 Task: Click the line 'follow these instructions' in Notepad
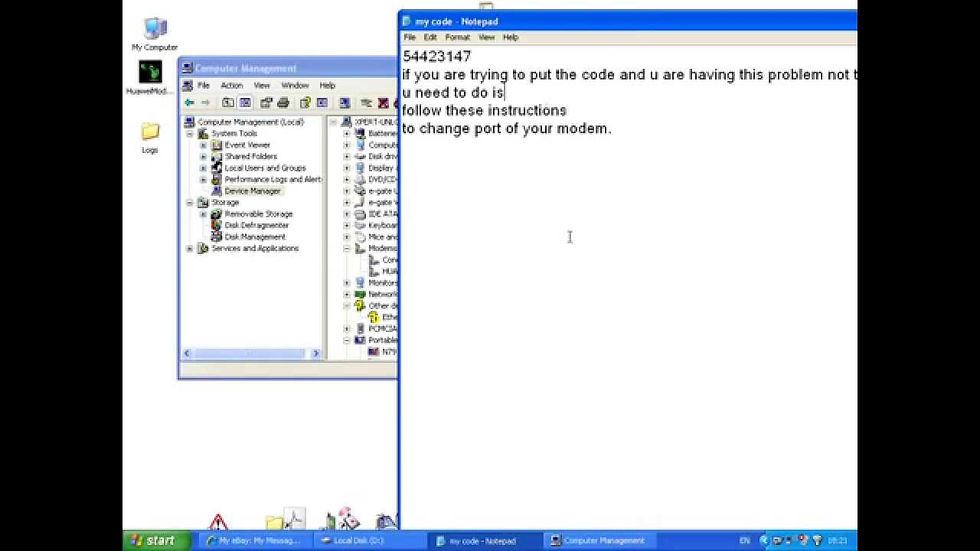pyautogui.click(x=484, y=111)
